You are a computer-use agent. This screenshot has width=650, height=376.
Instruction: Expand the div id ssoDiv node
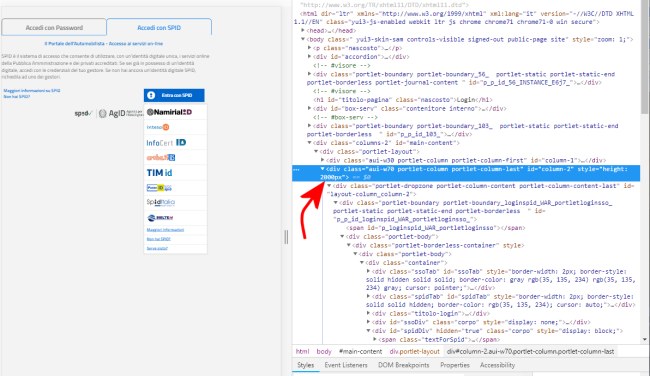coord(368,322)
